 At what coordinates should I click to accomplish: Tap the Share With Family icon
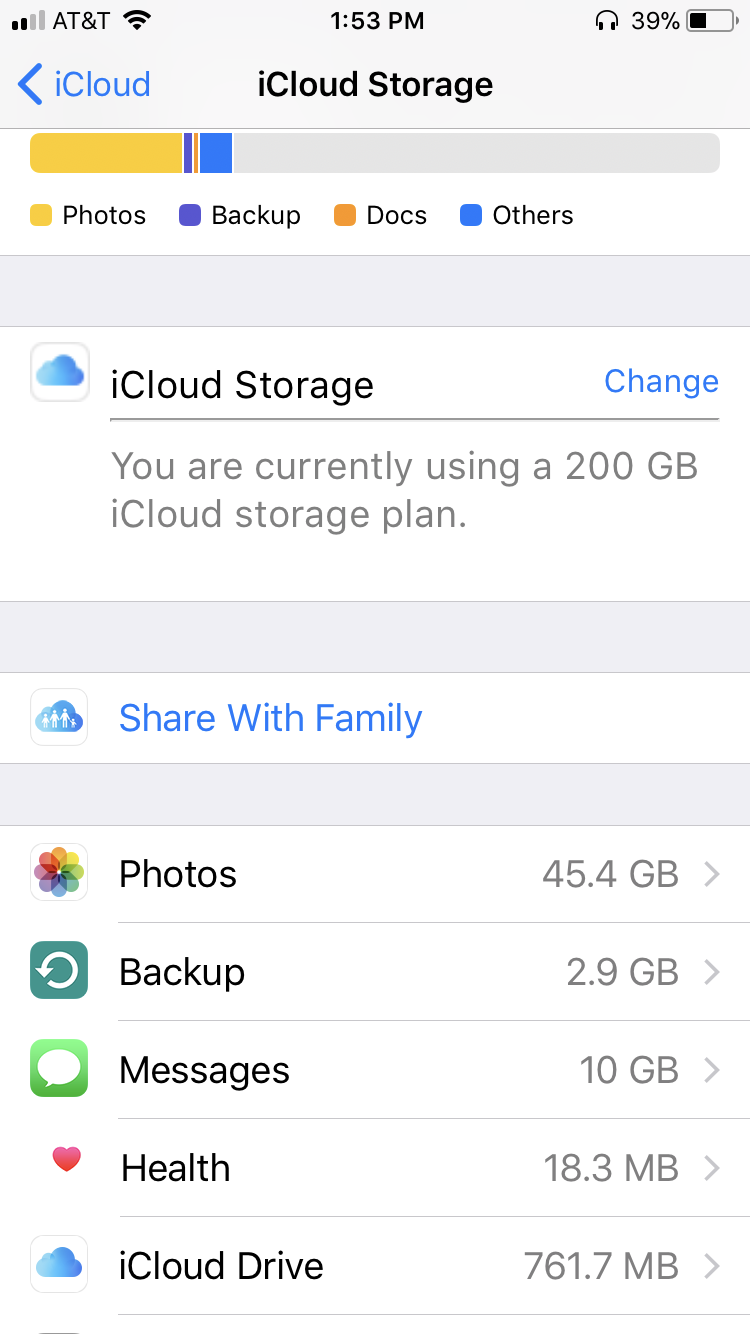pyautogui.click(x=59, y=717)
